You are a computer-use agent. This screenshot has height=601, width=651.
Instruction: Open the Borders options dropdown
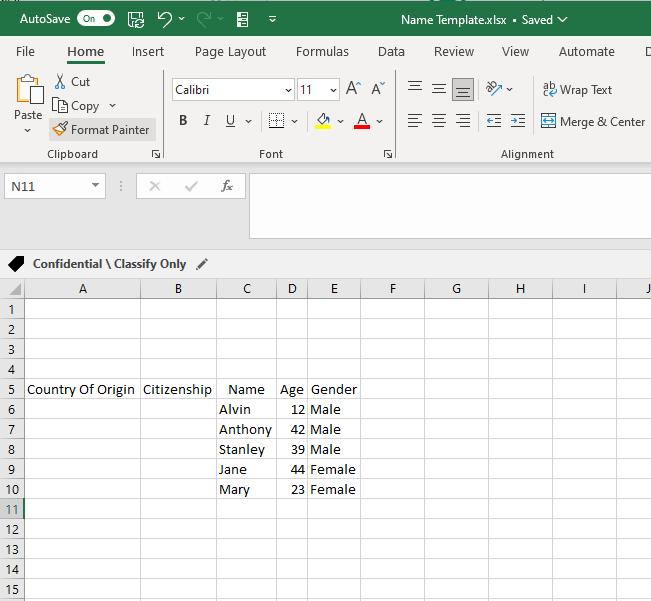[294, 121]
